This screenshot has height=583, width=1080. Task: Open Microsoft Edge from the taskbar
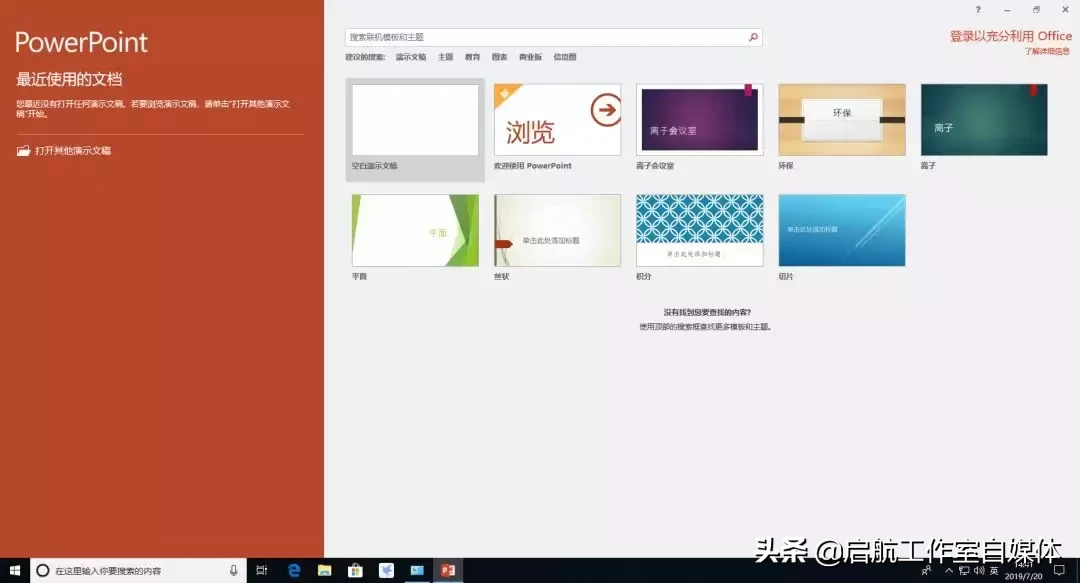pyautogui.click(x=293, y=571)
